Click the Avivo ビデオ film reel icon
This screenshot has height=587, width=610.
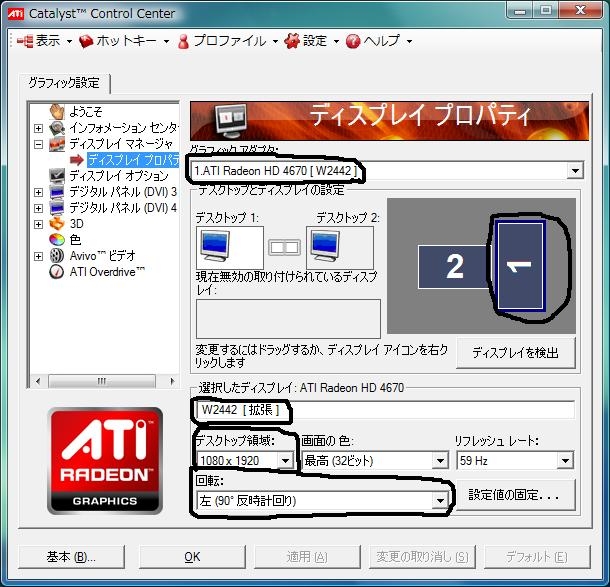[57, 256]
